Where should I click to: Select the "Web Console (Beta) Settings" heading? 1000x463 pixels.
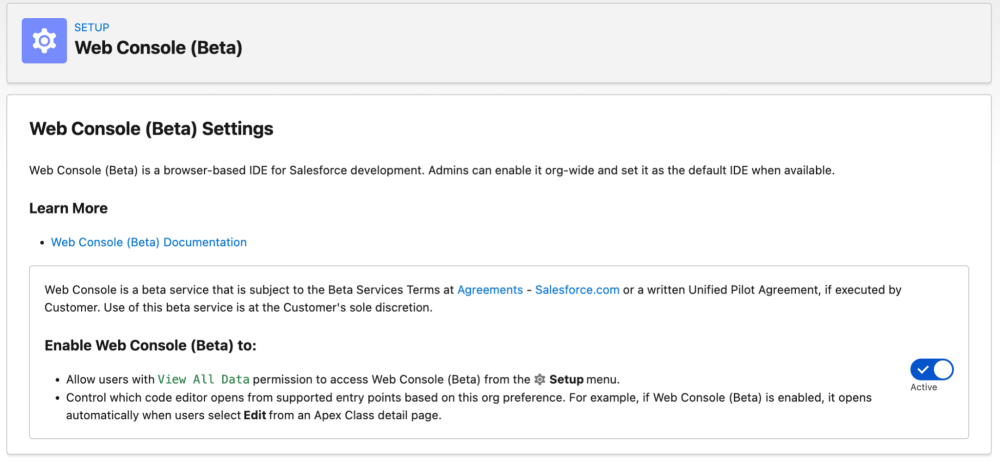tap(152, 129)
